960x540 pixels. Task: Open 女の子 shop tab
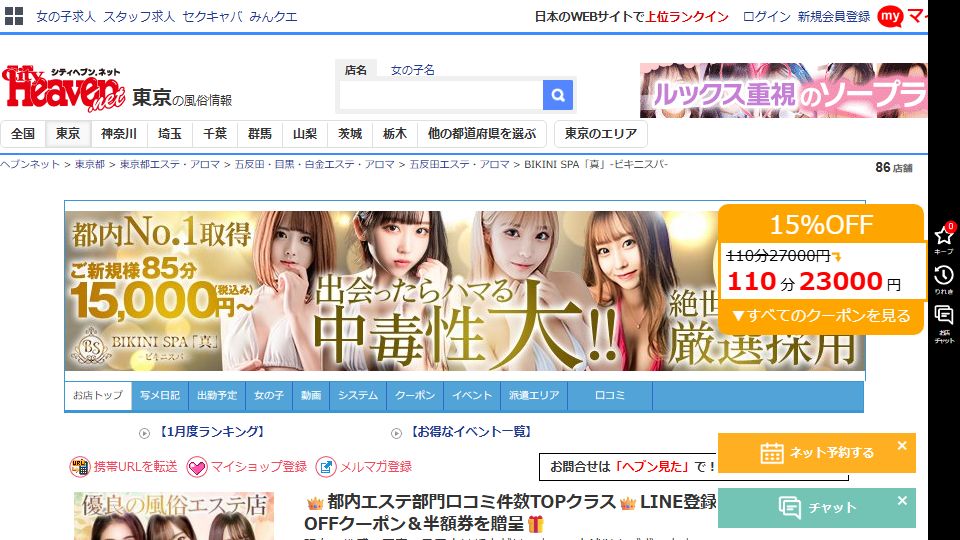(269, 396)
